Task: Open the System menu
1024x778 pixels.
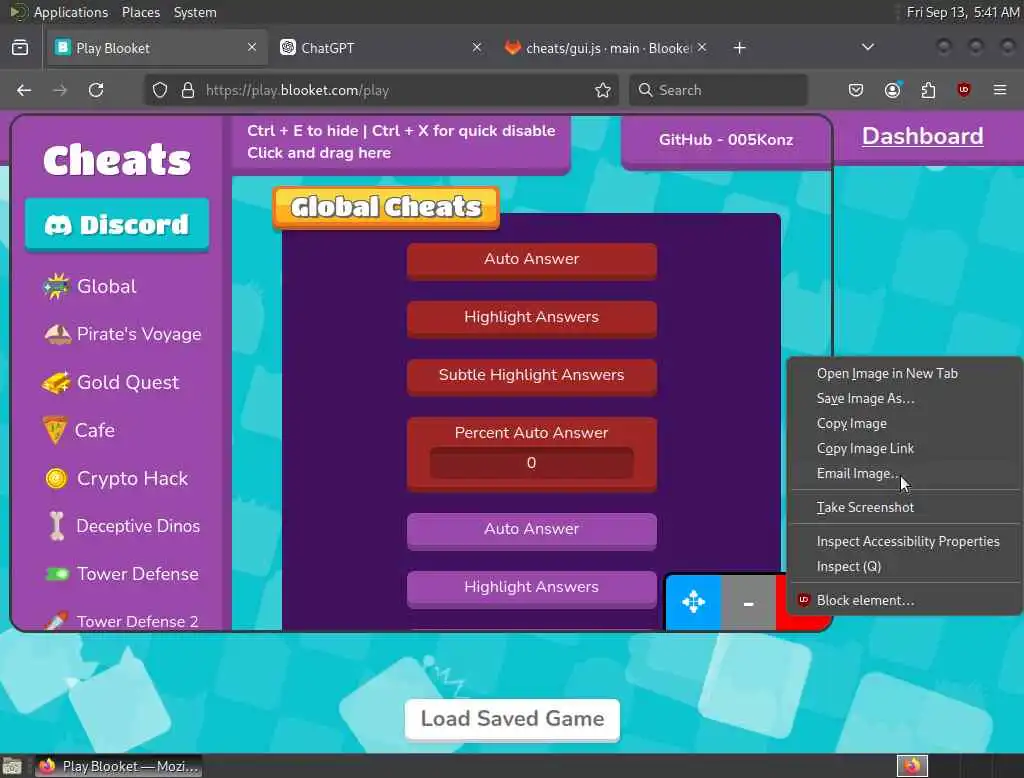Action: (195, 12)
